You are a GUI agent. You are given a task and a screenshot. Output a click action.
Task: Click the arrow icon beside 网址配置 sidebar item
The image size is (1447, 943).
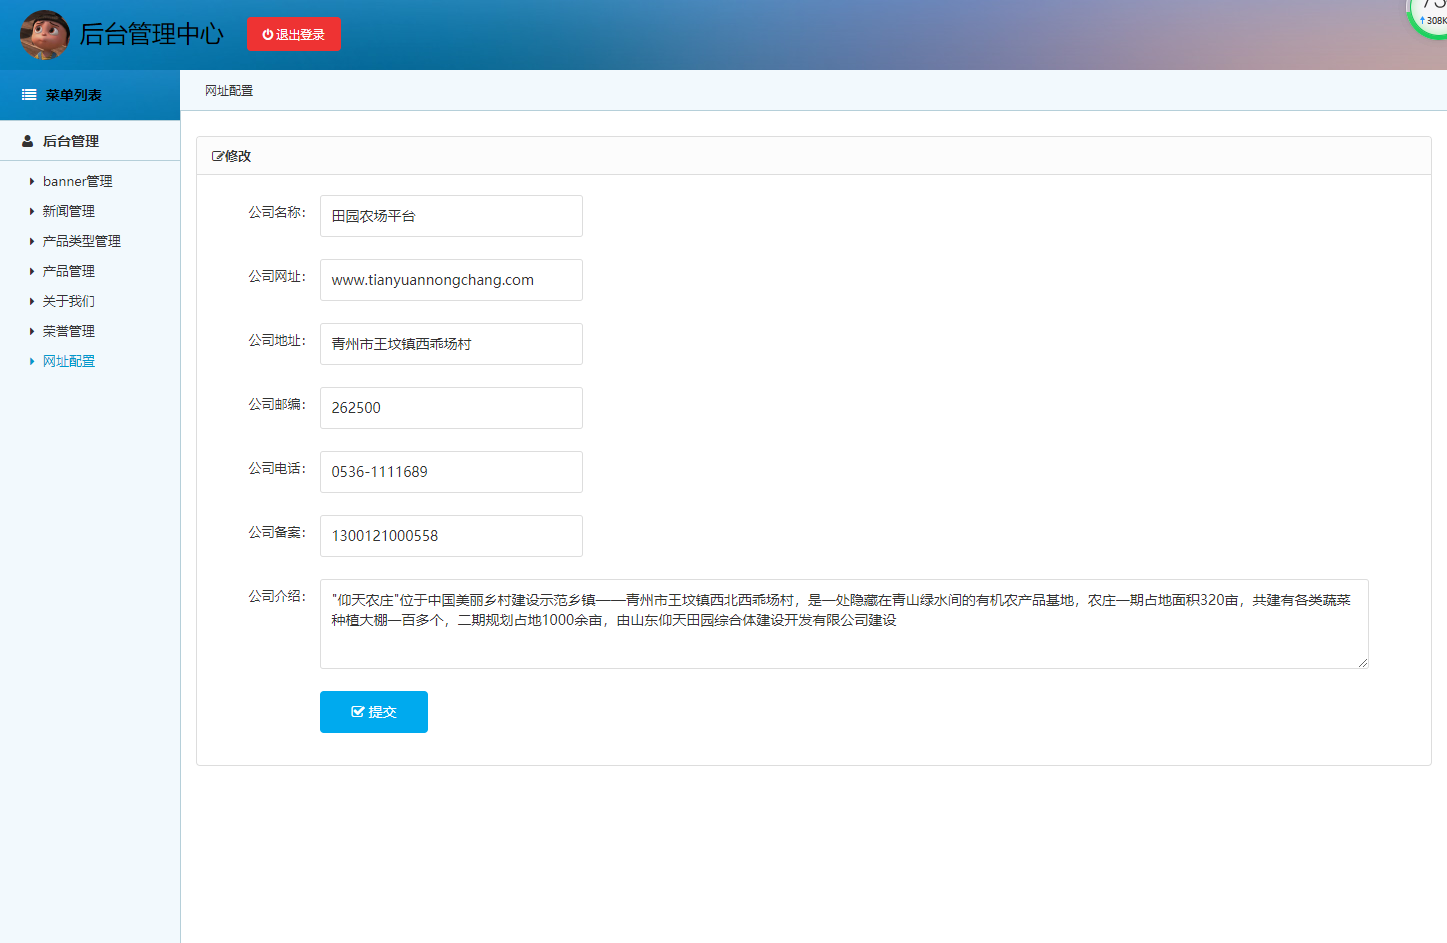coord(31,361)
